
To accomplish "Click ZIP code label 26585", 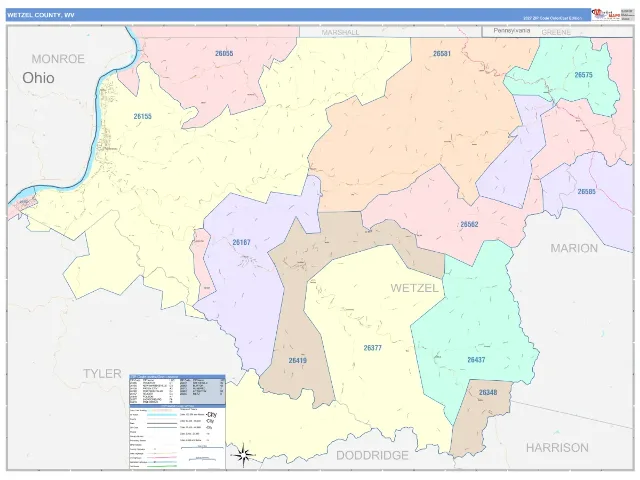I will coord(587,191).
